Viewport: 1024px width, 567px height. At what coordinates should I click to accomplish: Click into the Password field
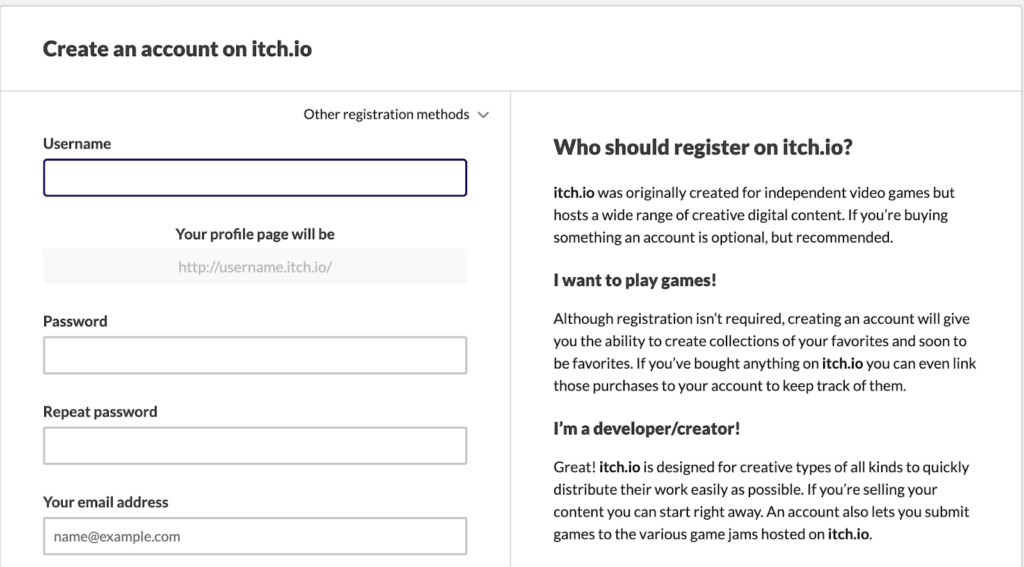[255, 355]
